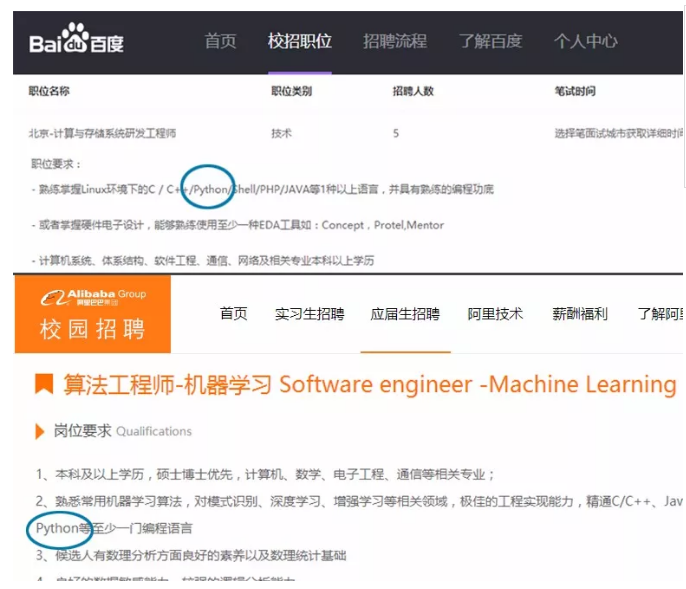
Task: Click the EDA tools Concept, Protel requirement line
Action: tap(238, 225)
